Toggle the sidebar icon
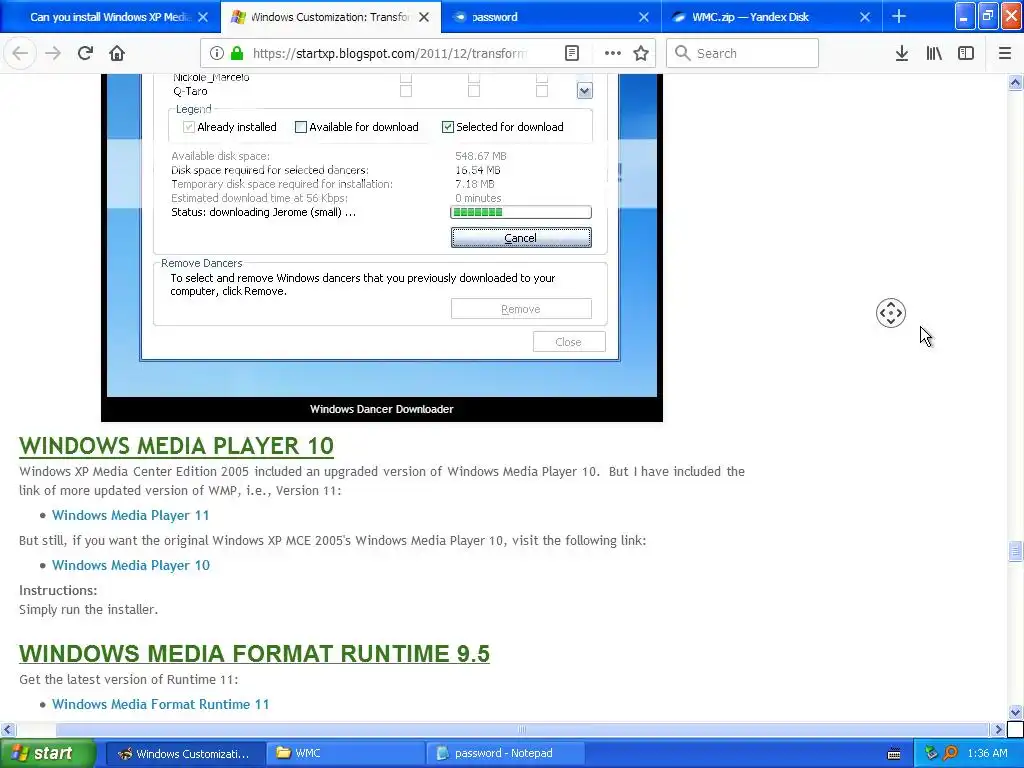1024x768 pixels. (x=966, y=53)
